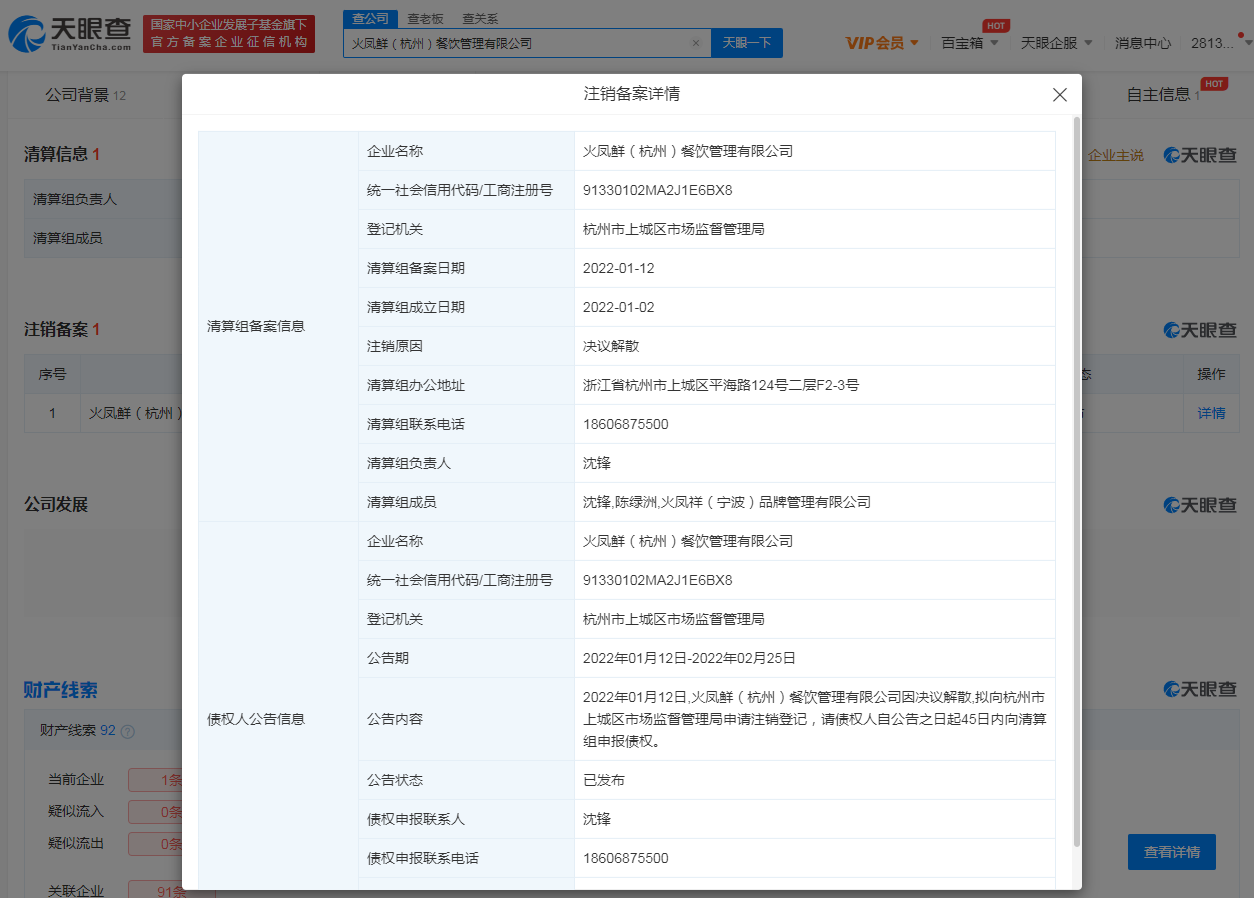Click the help icon beside 财产线索 92

(127, 731)
